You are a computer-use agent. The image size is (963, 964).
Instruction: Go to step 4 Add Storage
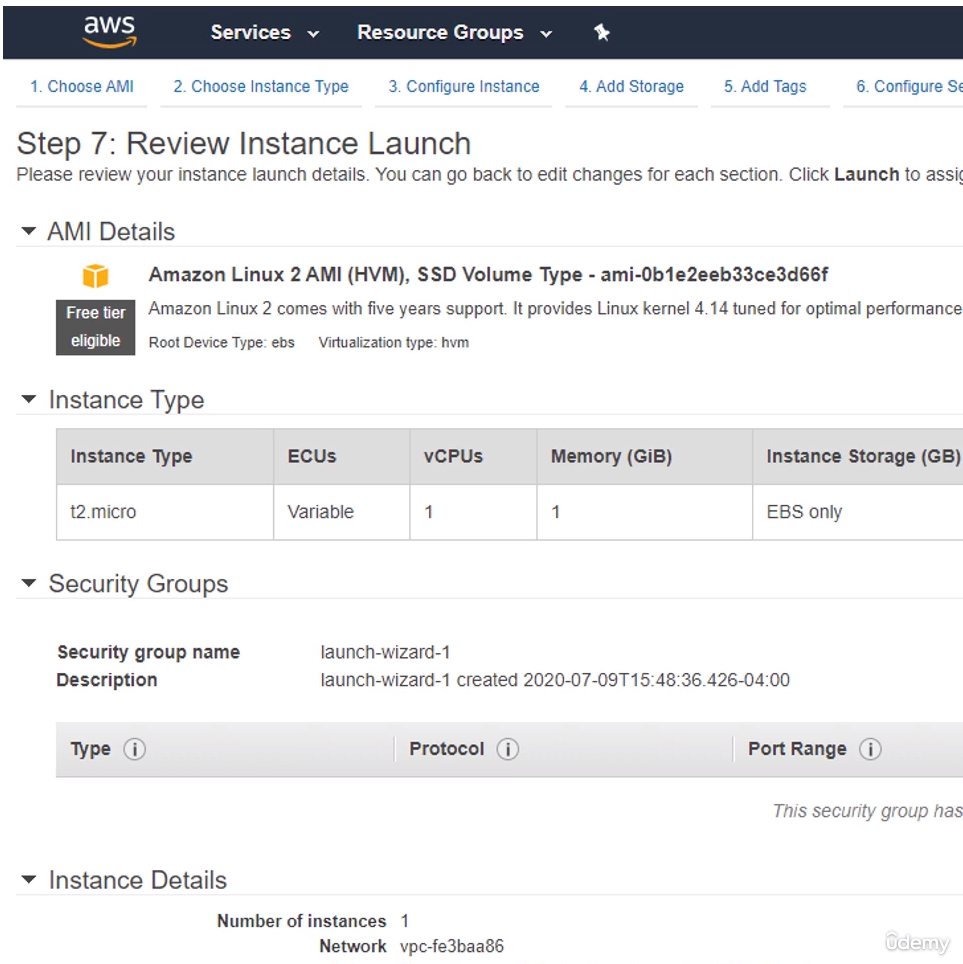coord(632,87)
